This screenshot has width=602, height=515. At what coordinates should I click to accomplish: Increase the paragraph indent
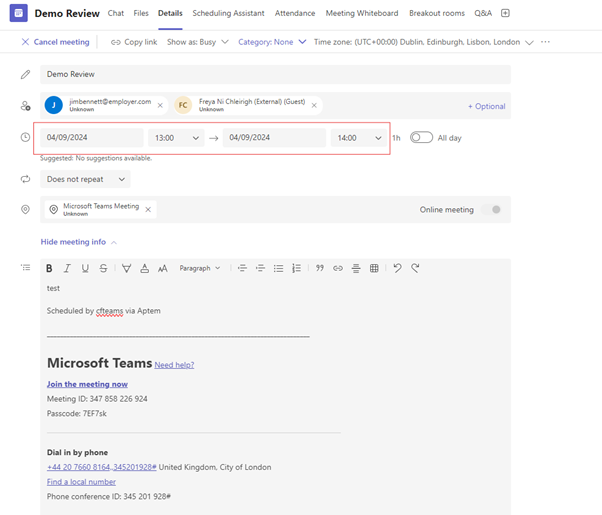[x=260, y=268]
